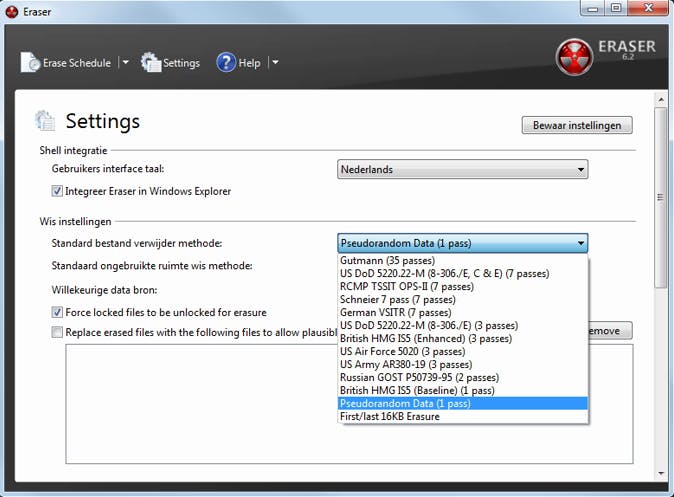
Task: Click the scrollbar down arrow
Action: click(x=661, y=473)
